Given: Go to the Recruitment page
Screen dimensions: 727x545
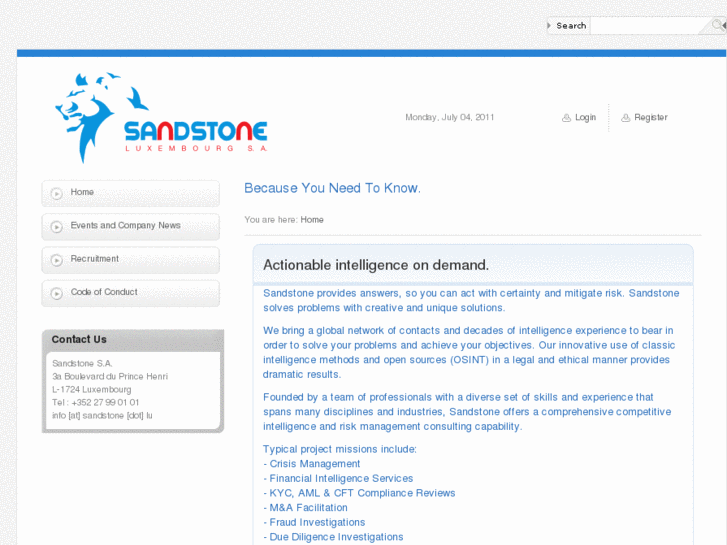Looking at the screenshot, I should click(x=130, y=260).
